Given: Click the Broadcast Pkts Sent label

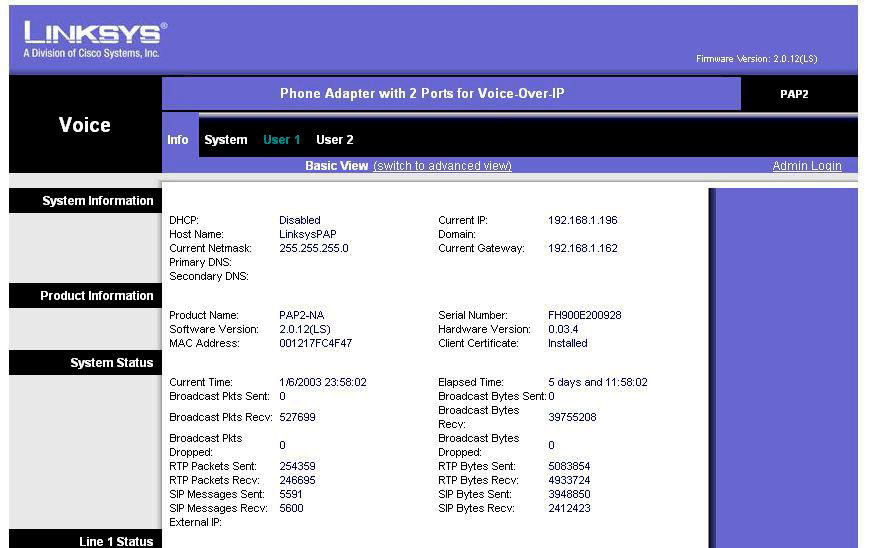Looking at the screenshot, I should [219, 396].
